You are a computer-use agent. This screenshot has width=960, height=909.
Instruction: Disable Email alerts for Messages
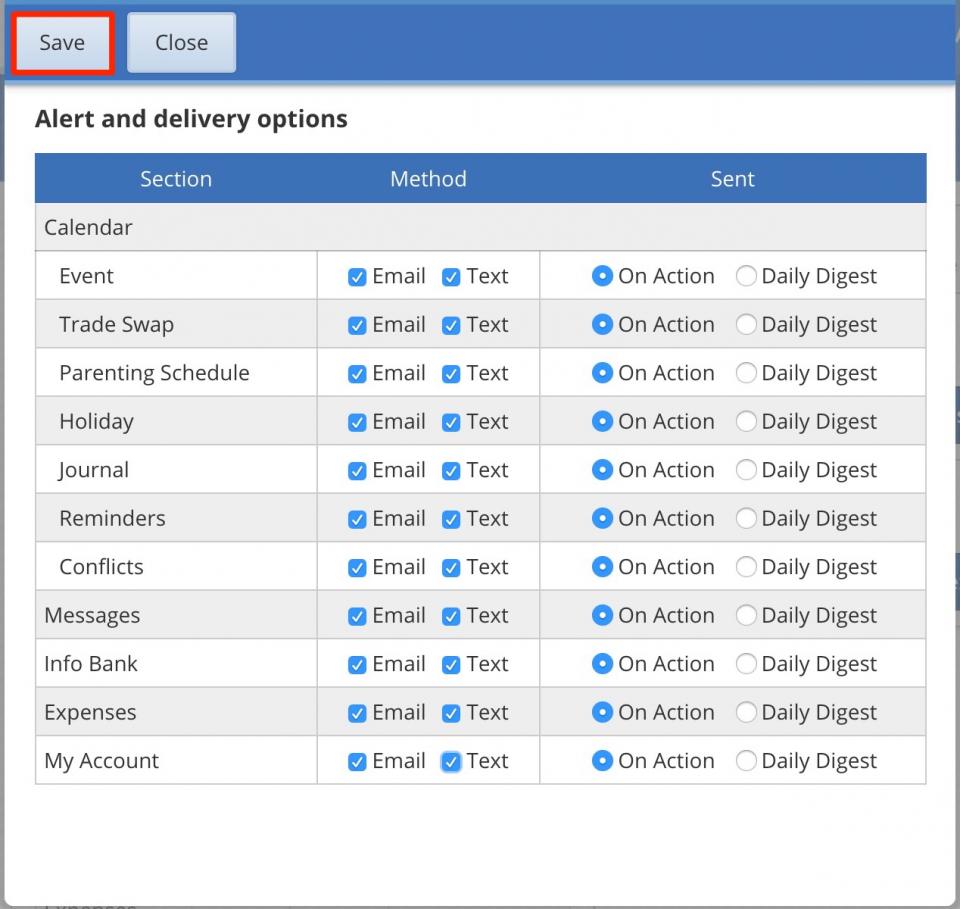(357, 616)
